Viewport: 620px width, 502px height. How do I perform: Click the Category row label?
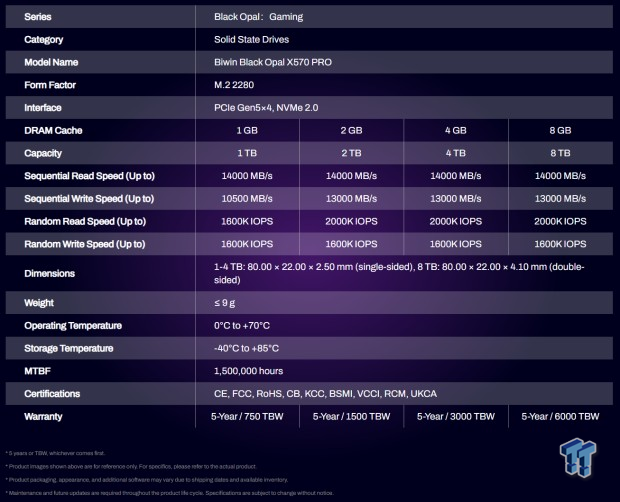(43, 40)
